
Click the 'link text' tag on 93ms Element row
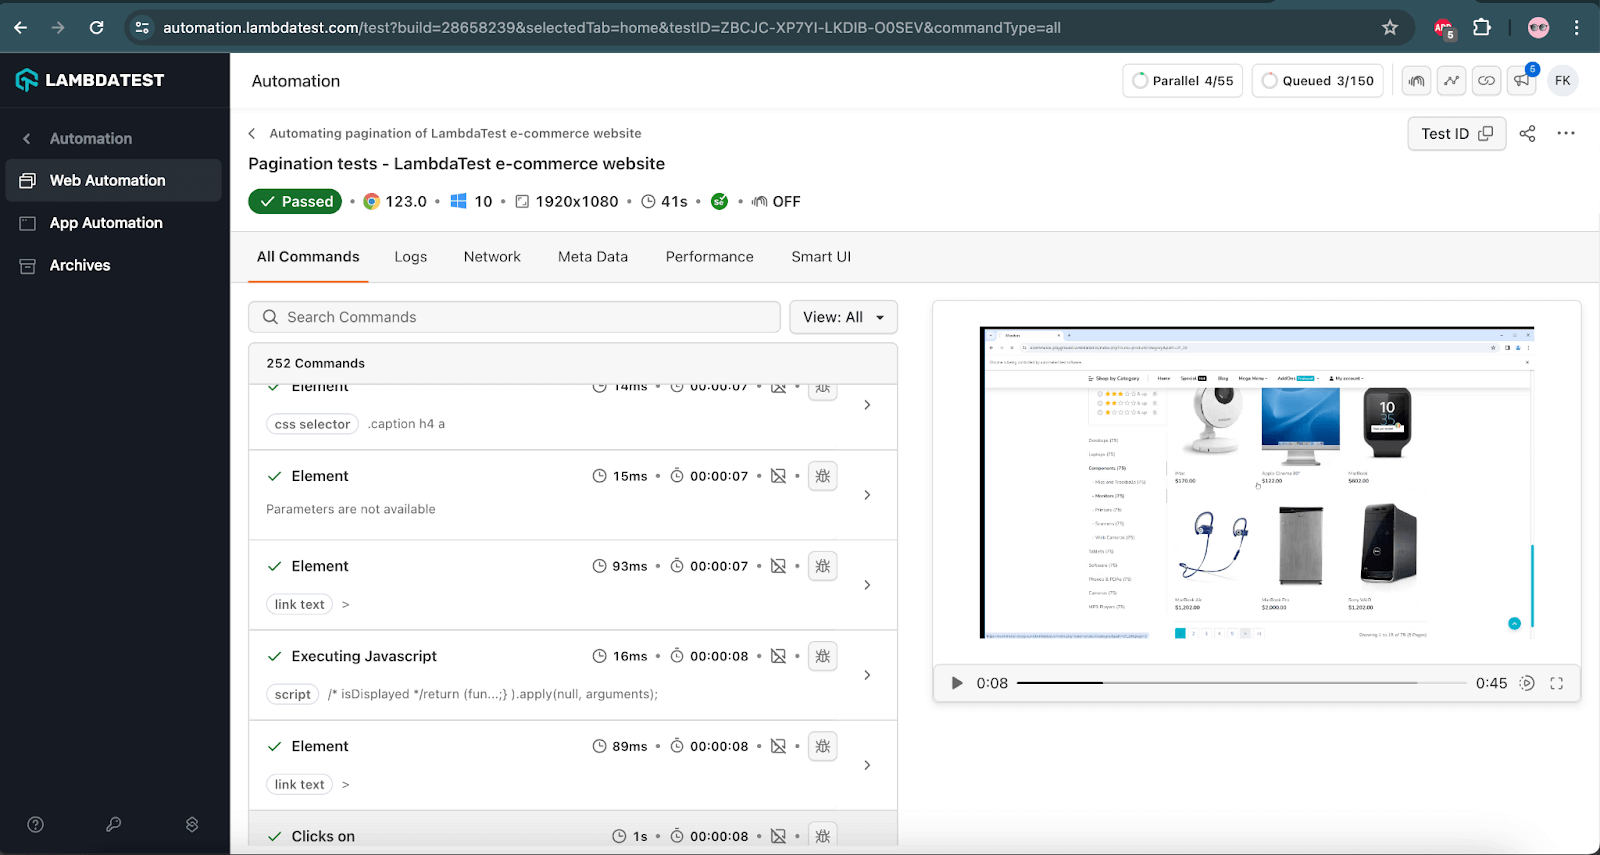point(299,604)
